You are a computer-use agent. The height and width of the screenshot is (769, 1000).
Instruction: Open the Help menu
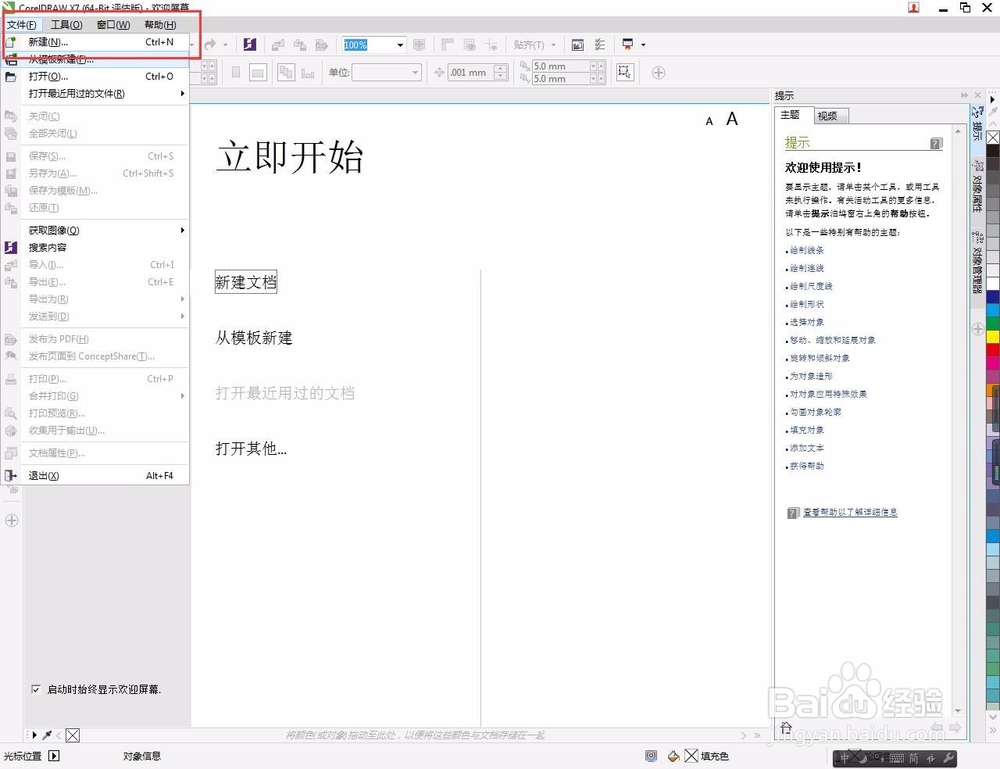click(x=160, y=24)
